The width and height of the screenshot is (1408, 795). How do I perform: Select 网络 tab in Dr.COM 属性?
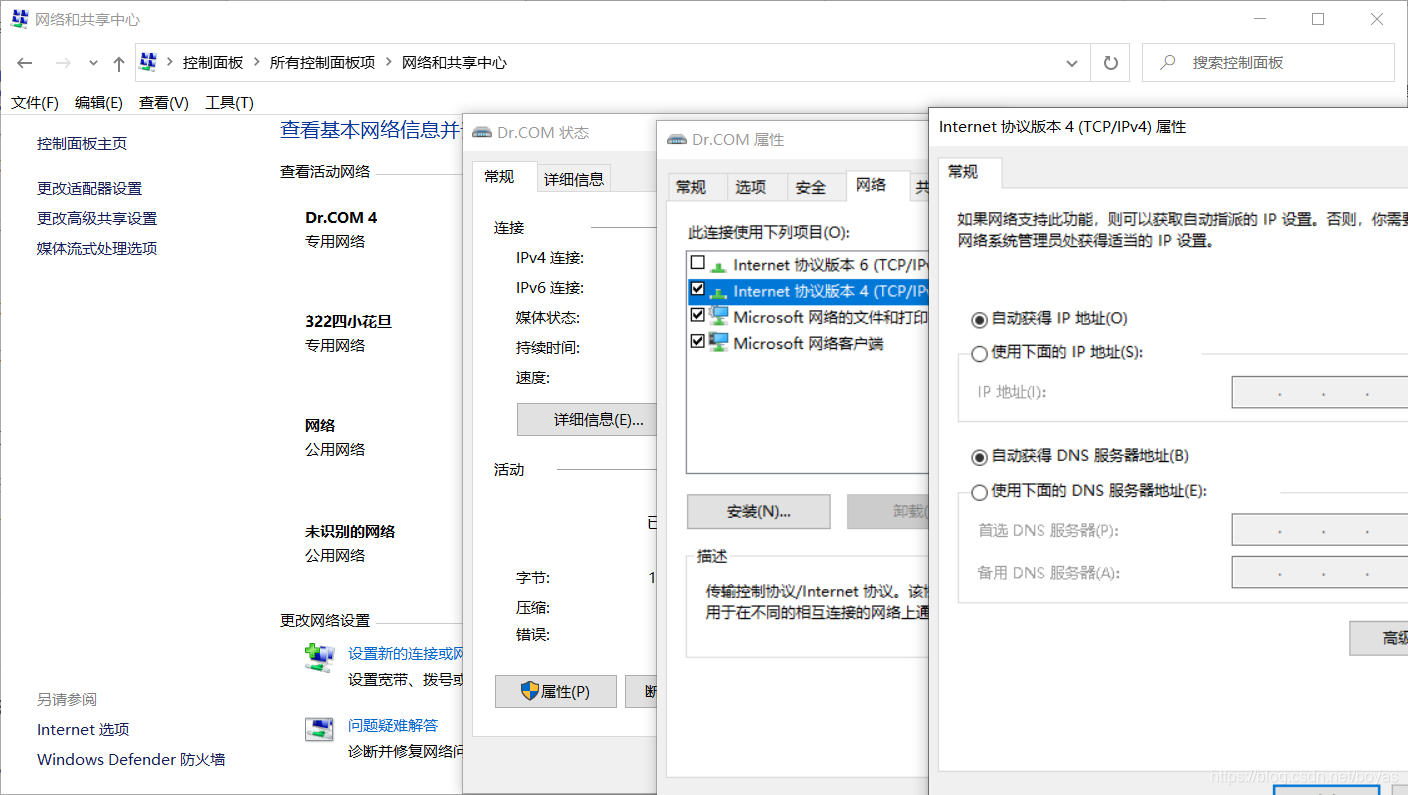click(x=871, y=184)
